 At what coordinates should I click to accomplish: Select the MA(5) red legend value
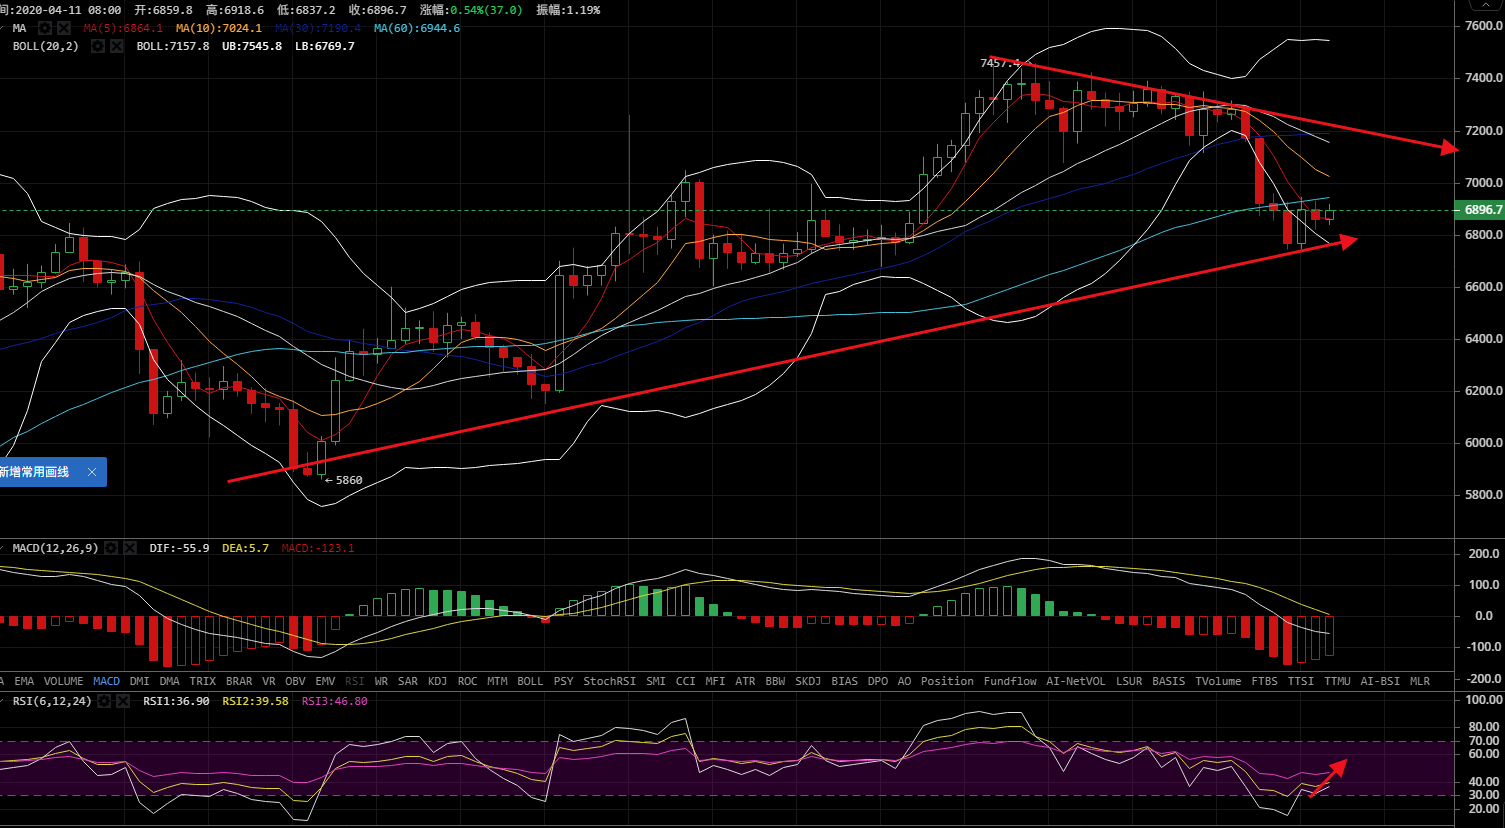[123, 28]
